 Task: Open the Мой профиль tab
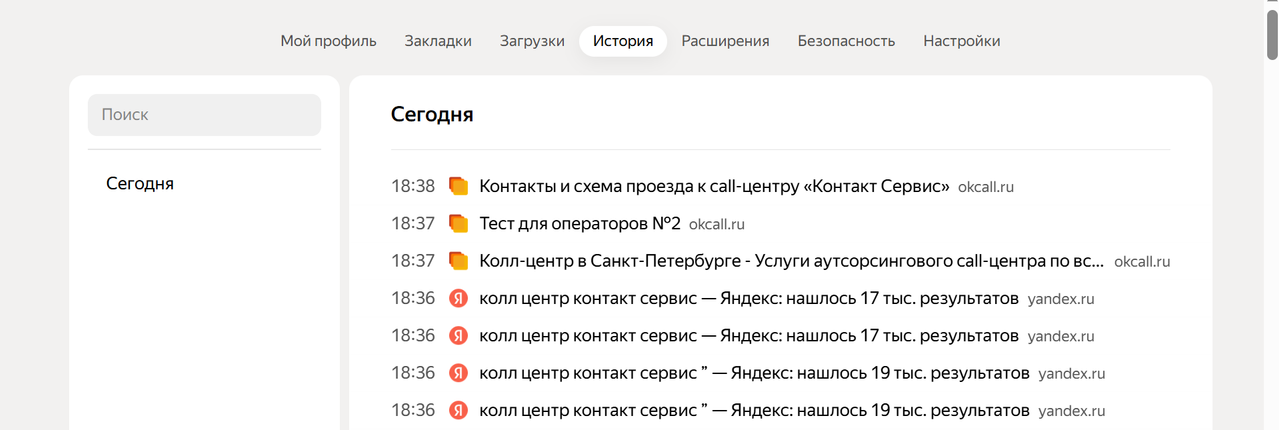tap(328, 41)
